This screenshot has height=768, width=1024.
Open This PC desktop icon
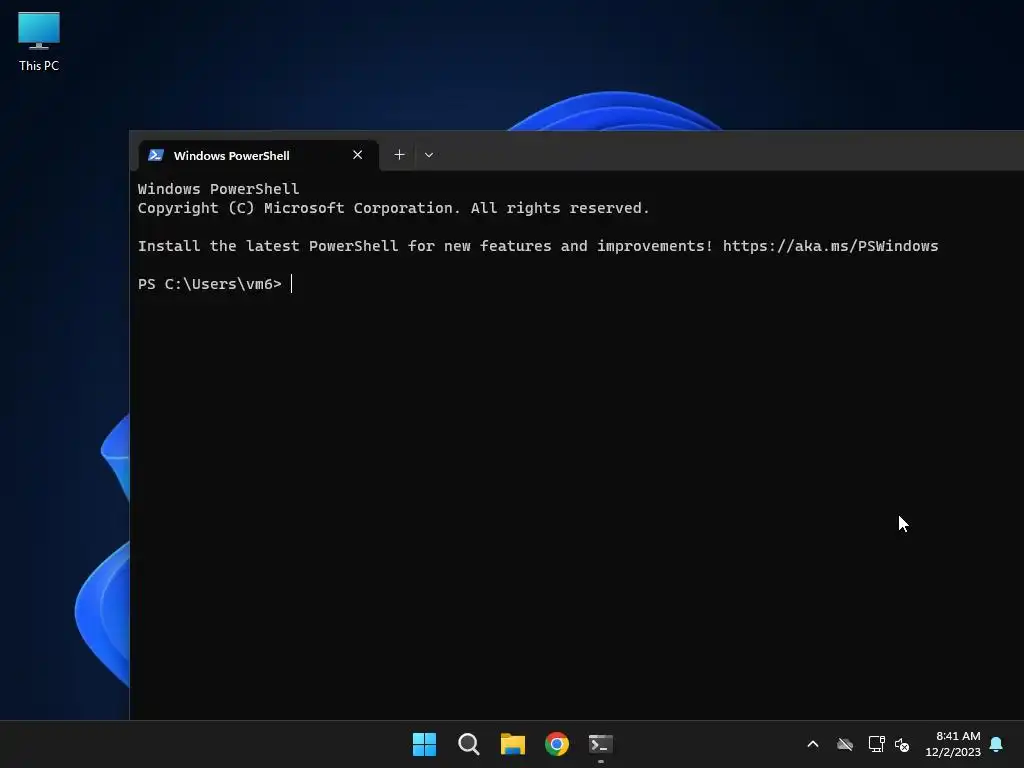[39, 42]
